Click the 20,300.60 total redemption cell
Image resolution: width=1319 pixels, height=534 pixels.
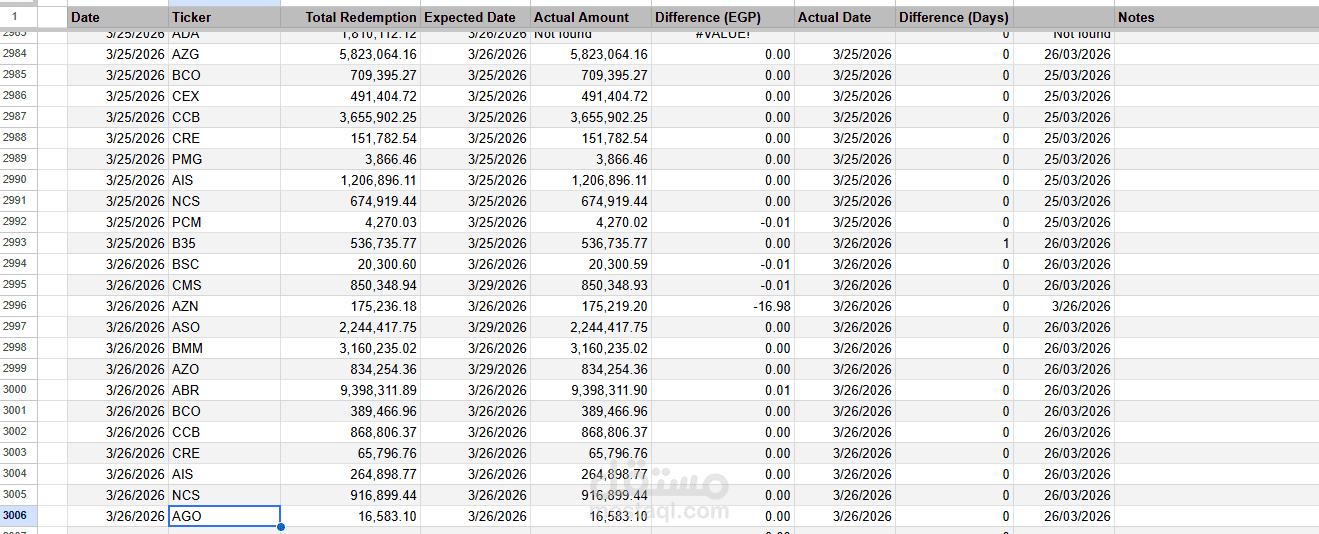350,264
